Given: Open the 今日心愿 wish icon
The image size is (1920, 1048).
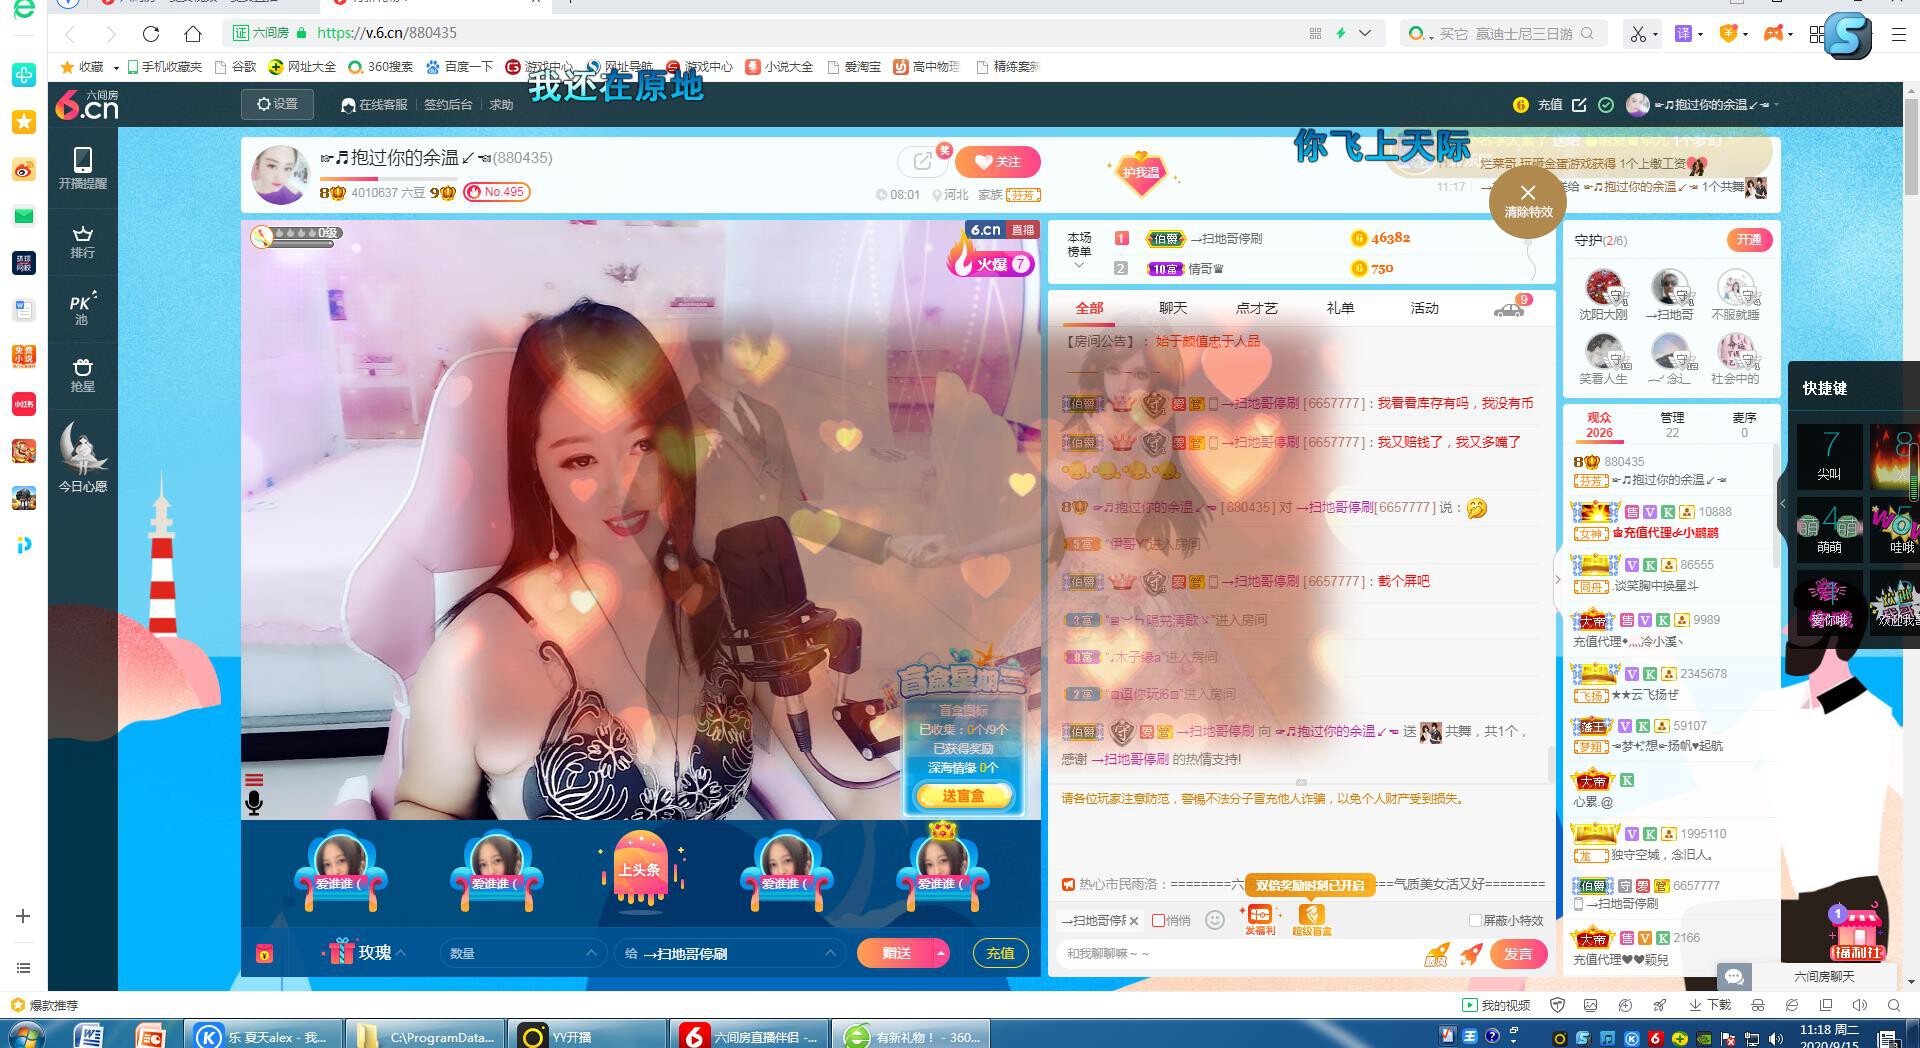Looking at the screenshot, I should [82, 458].
